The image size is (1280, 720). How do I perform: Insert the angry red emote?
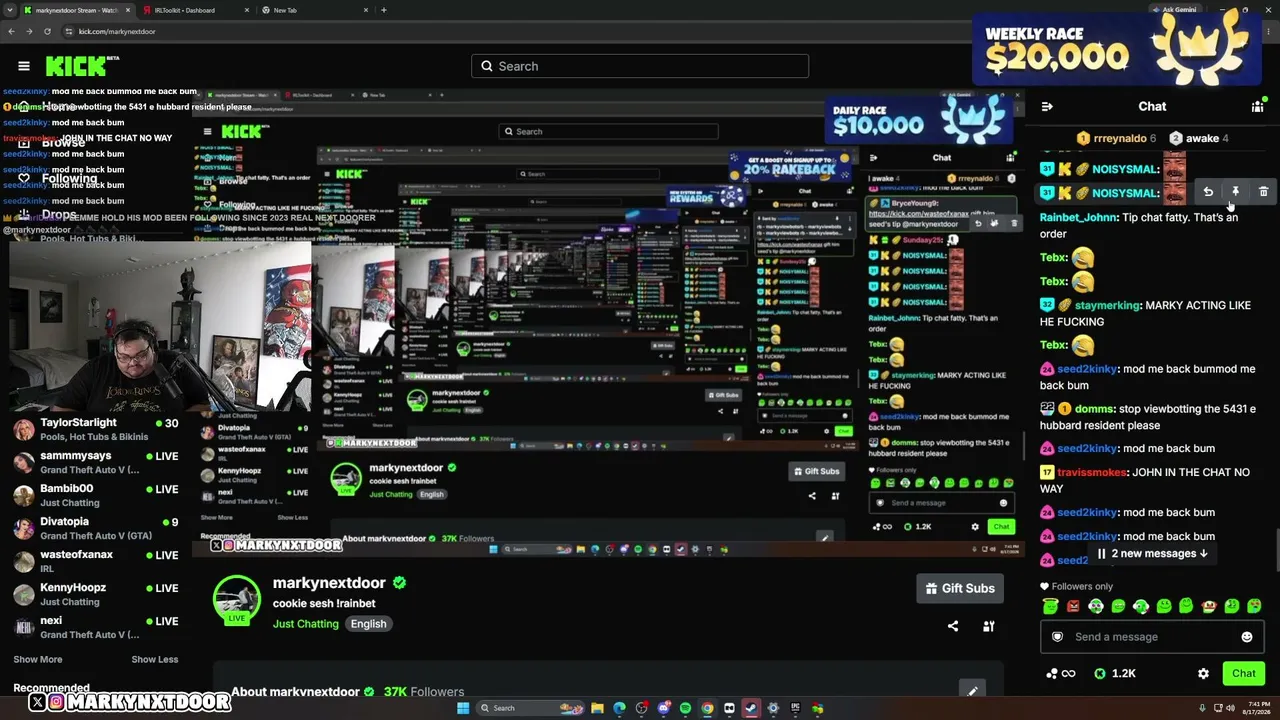(x=1074, y=606)
